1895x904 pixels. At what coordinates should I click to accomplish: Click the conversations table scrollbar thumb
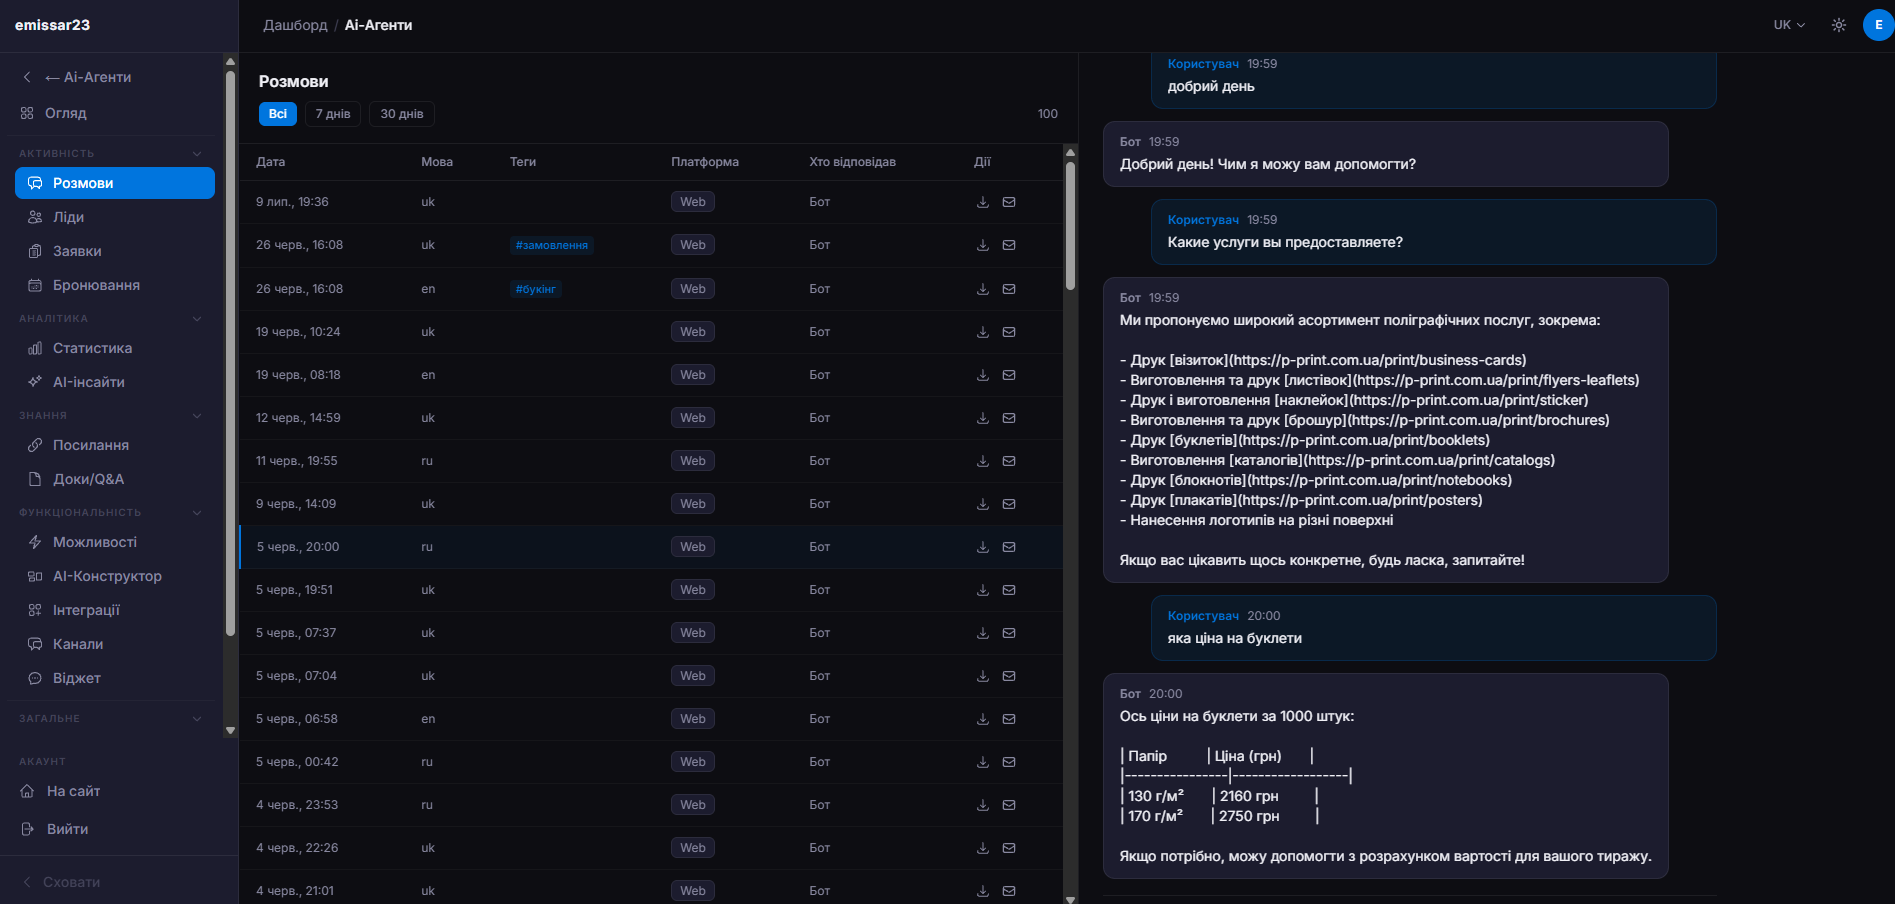tap(1070, 226)
